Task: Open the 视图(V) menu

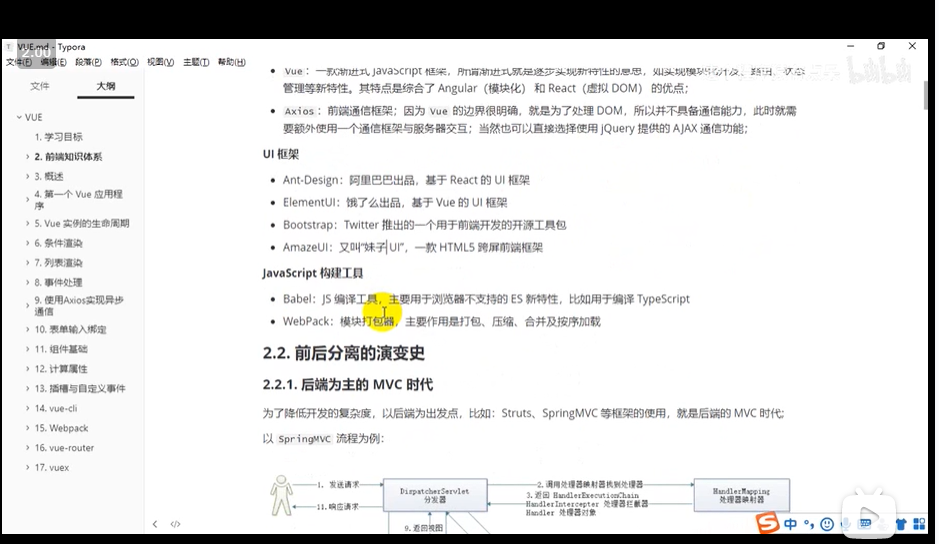Action: coord(160,62)
